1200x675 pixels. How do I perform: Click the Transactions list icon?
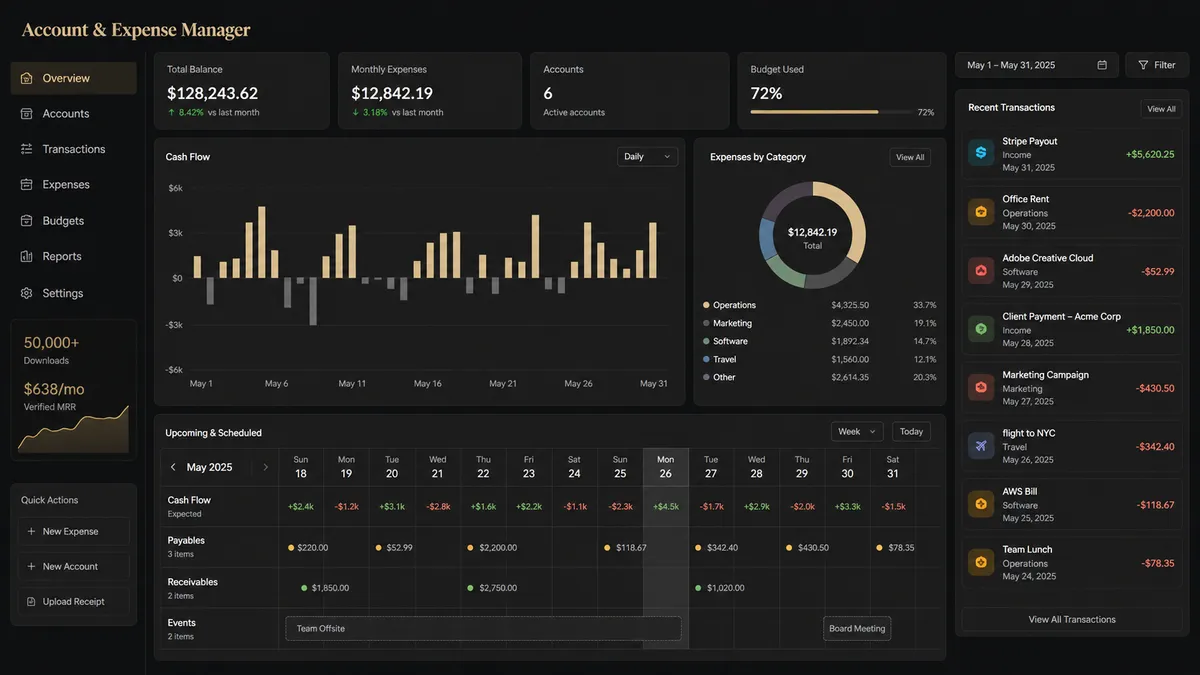[26, 149]
